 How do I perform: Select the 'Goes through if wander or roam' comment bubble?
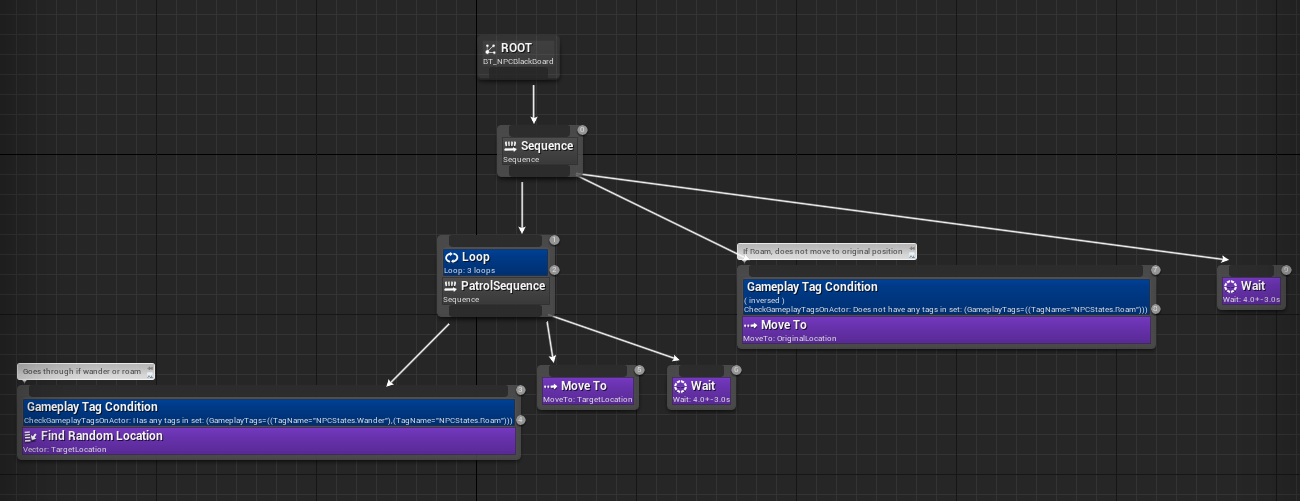pyautogui.click(x=86, y=371)
